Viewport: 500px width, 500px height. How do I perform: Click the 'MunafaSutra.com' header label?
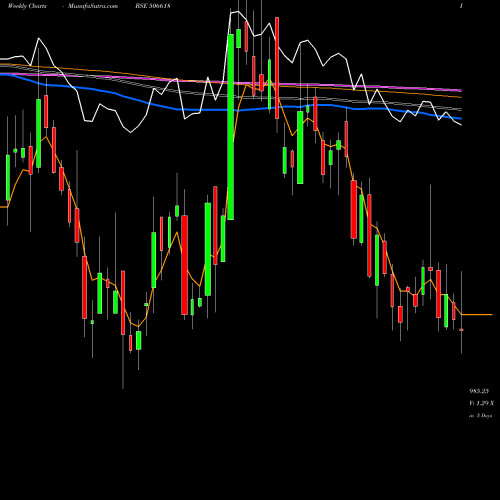(93, 6)
